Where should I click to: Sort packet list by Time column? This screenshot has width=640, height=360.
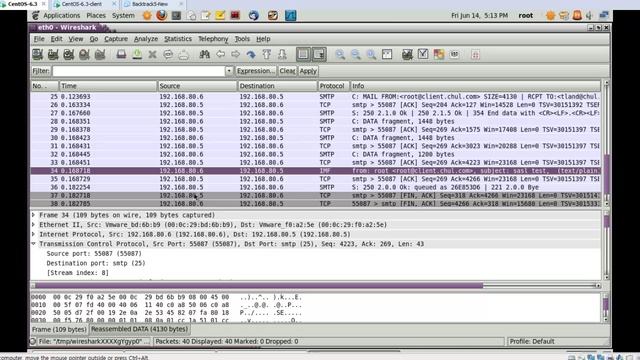pos(108,86)
